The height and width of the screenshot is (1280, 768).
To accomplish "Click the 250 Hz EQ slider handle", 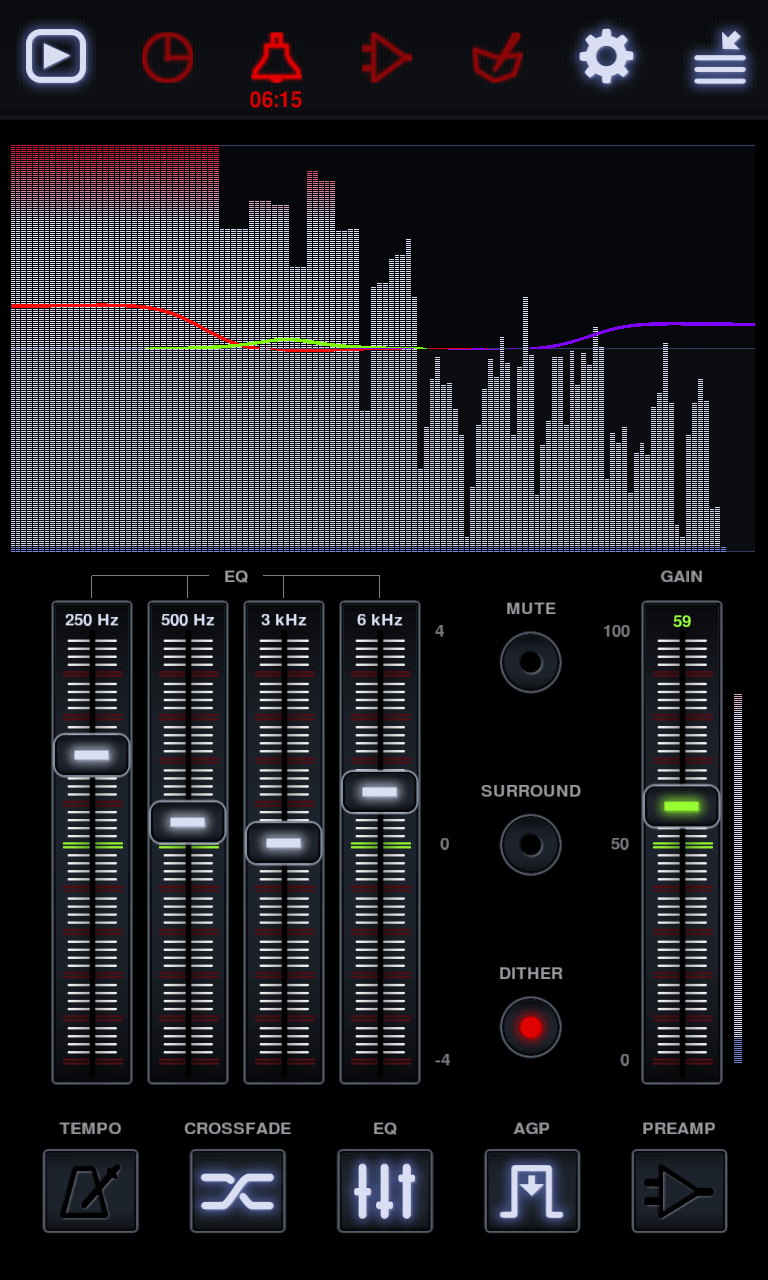I will (x=92, y=755).
